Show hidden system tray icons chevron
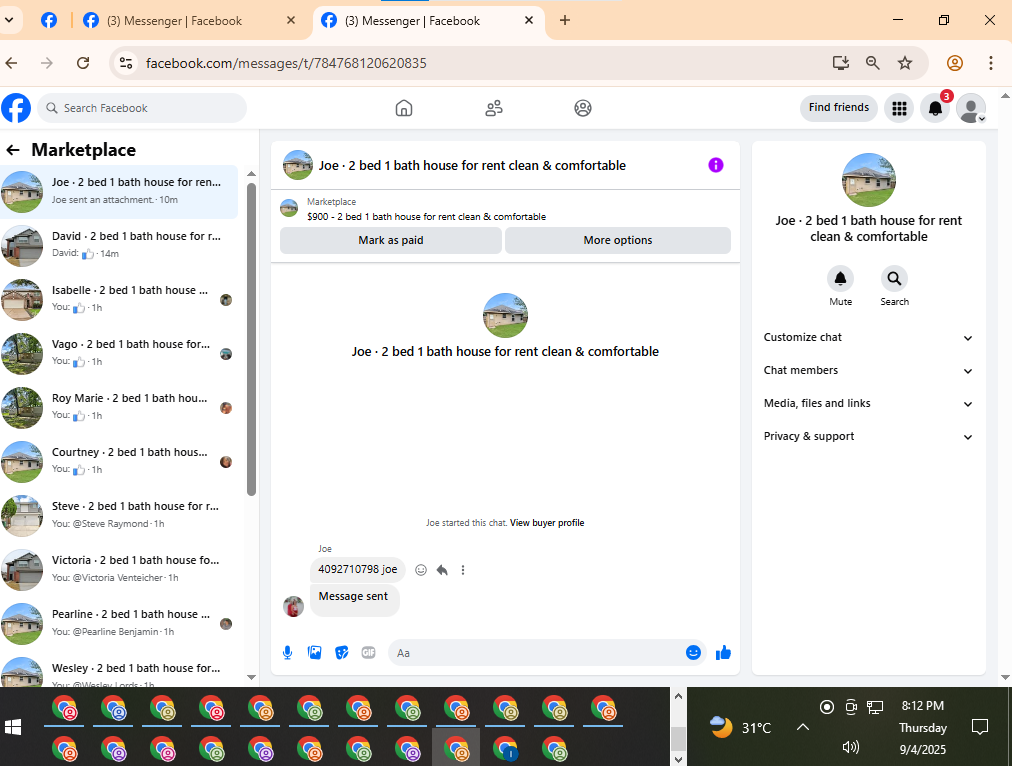Viewport: 1012px width, 766px height. pyautogui.click(x=802, y=727)
